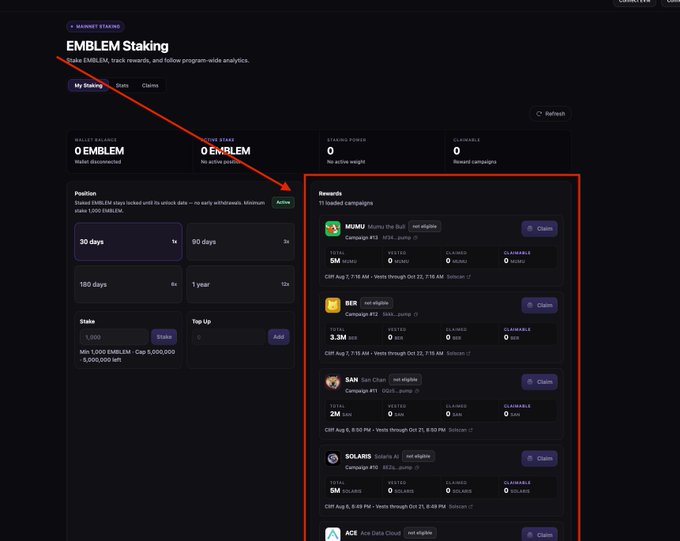Claim SAN campaign rewards
The width and height of the screenshot is (680, 541).
click(539, 382)
